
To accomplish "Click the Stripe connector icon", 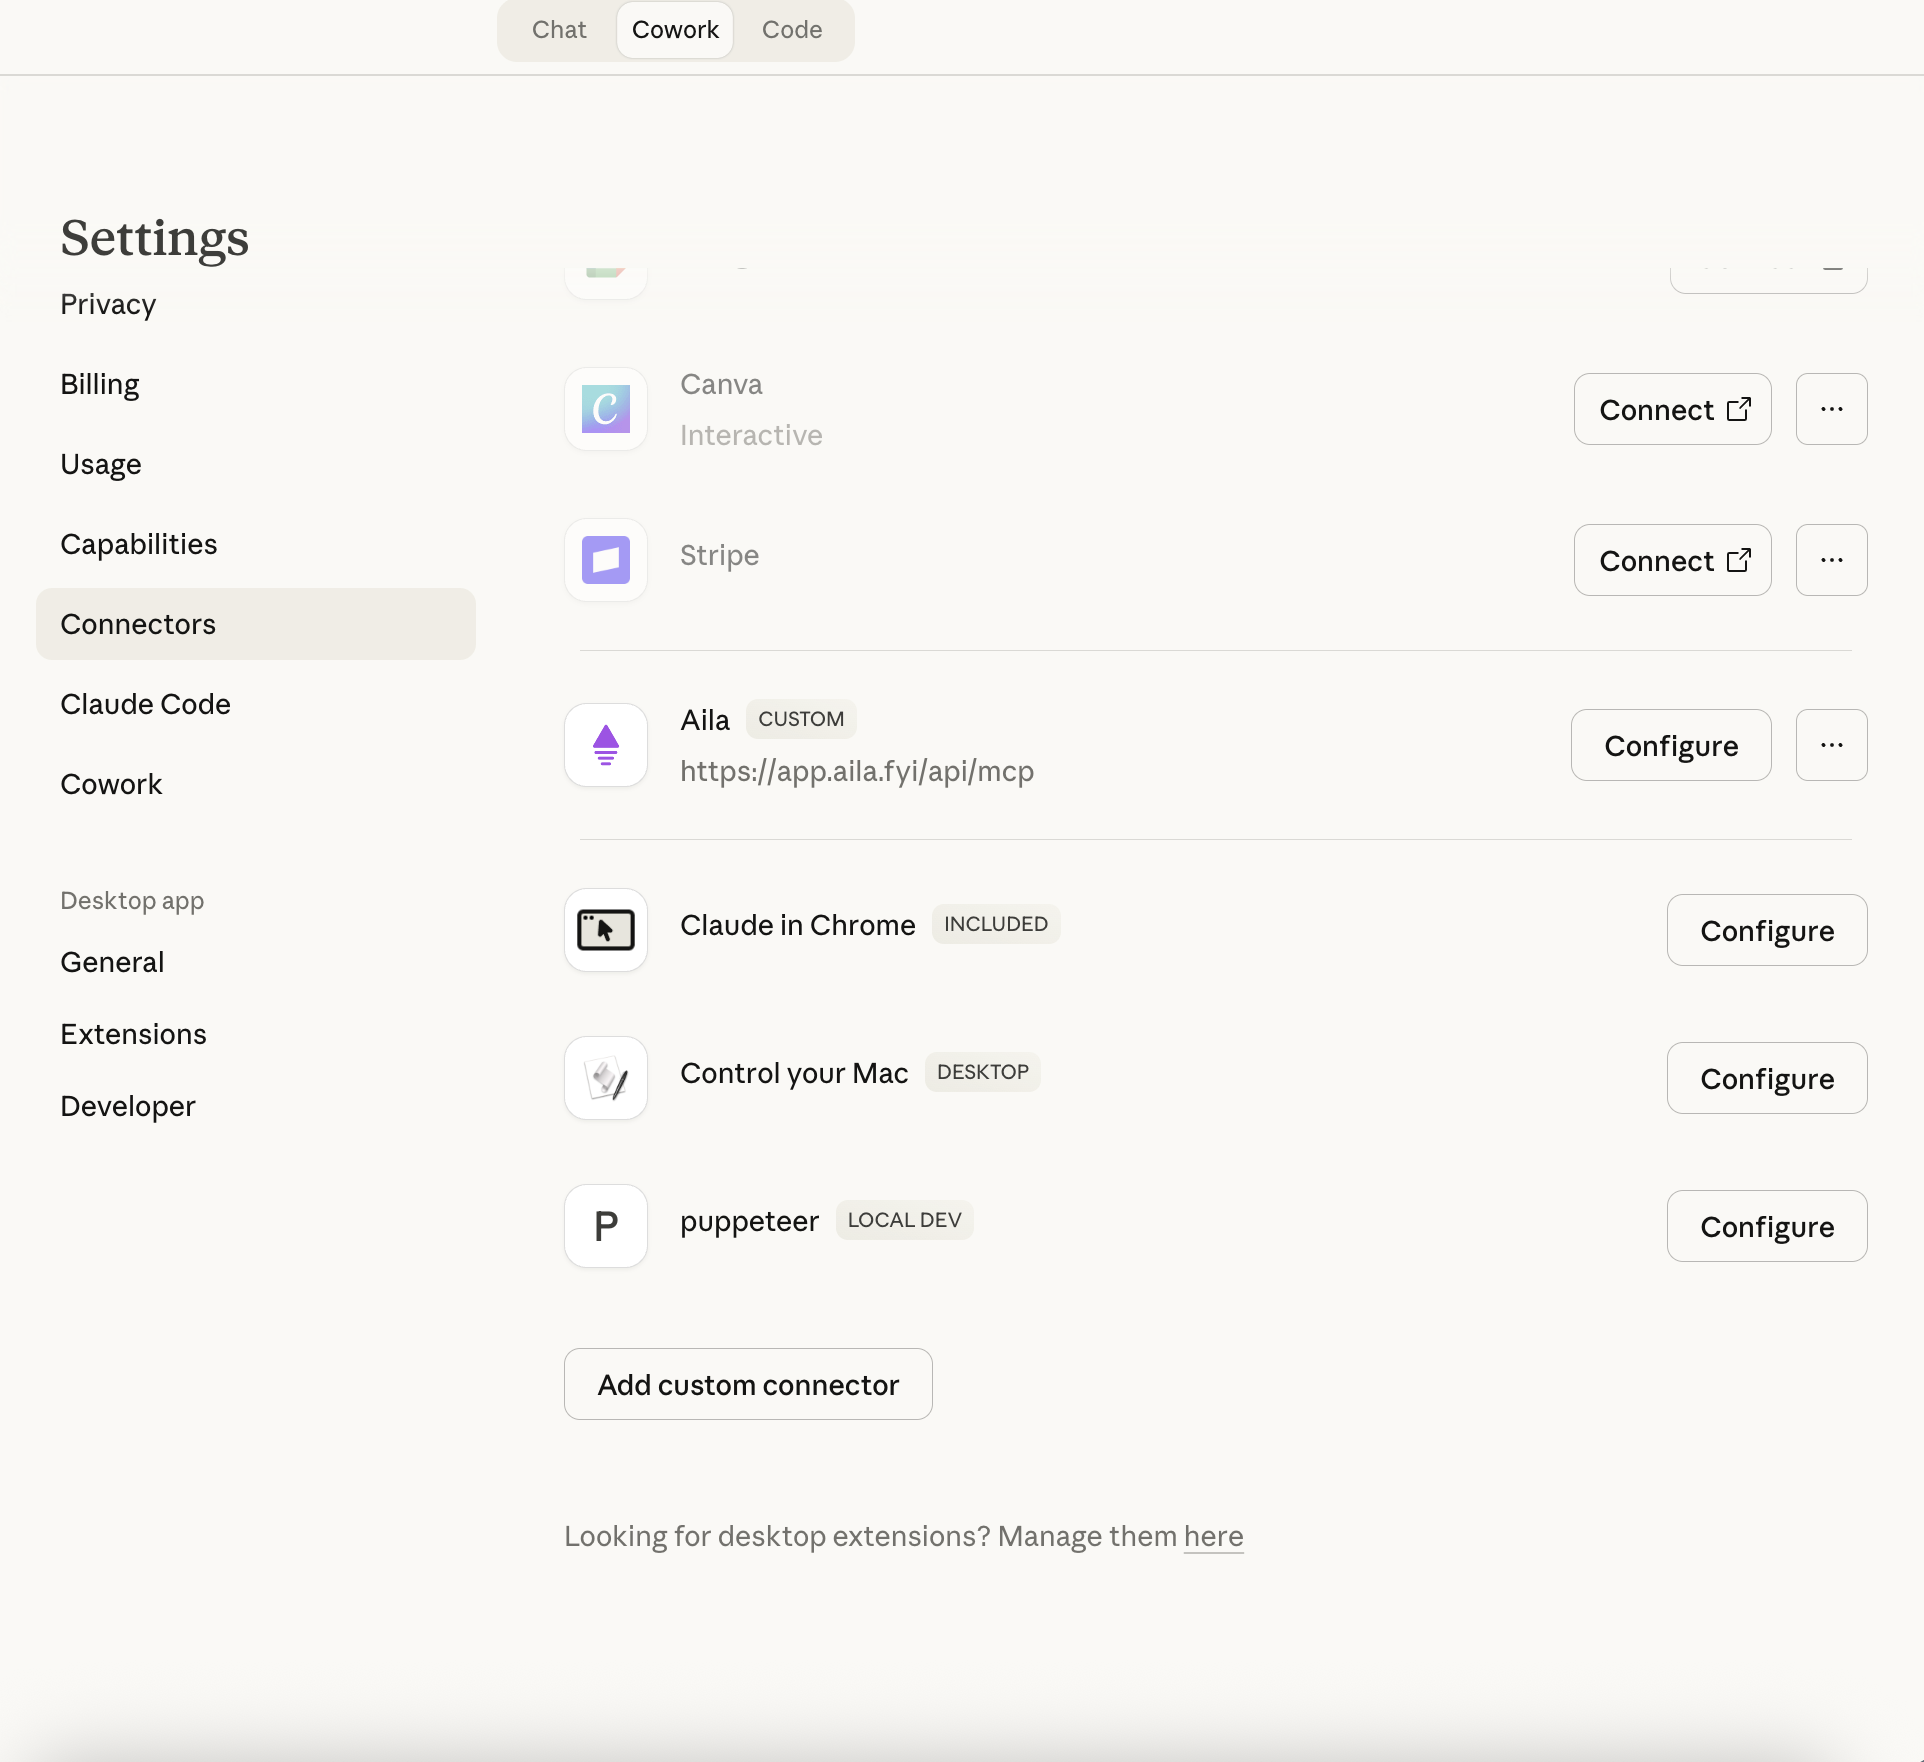I will click(x=605, y=560).
